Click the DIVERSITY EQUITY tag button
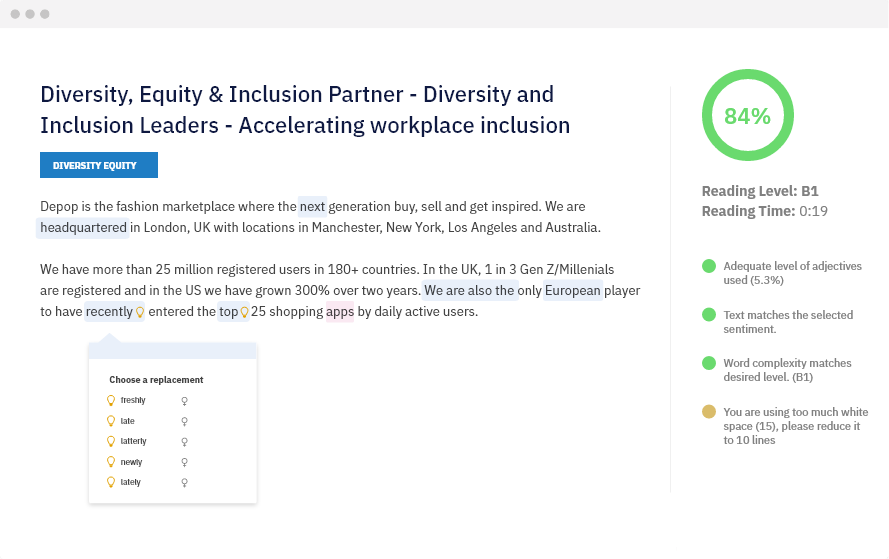 tap(99, 165)
